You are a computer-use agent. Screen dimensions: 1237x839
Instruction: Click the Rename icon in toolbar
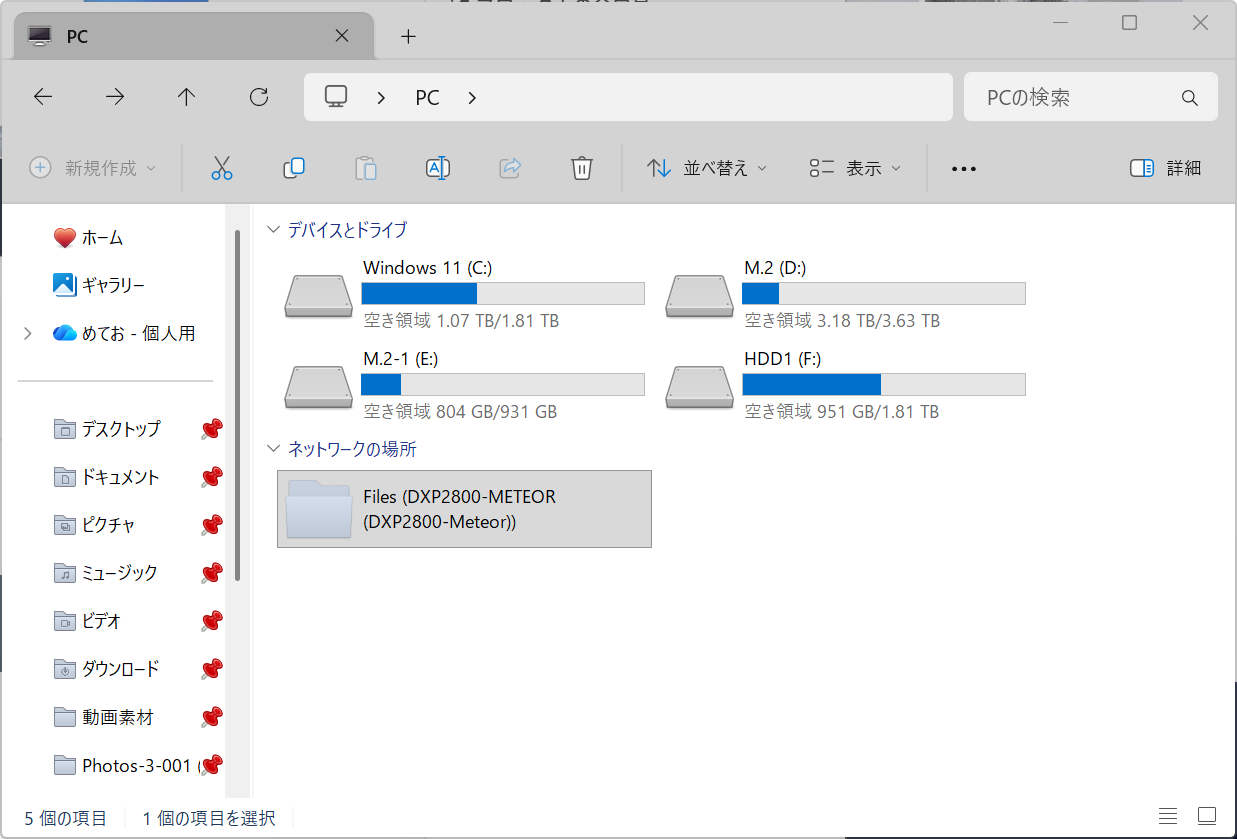(438, 168)
